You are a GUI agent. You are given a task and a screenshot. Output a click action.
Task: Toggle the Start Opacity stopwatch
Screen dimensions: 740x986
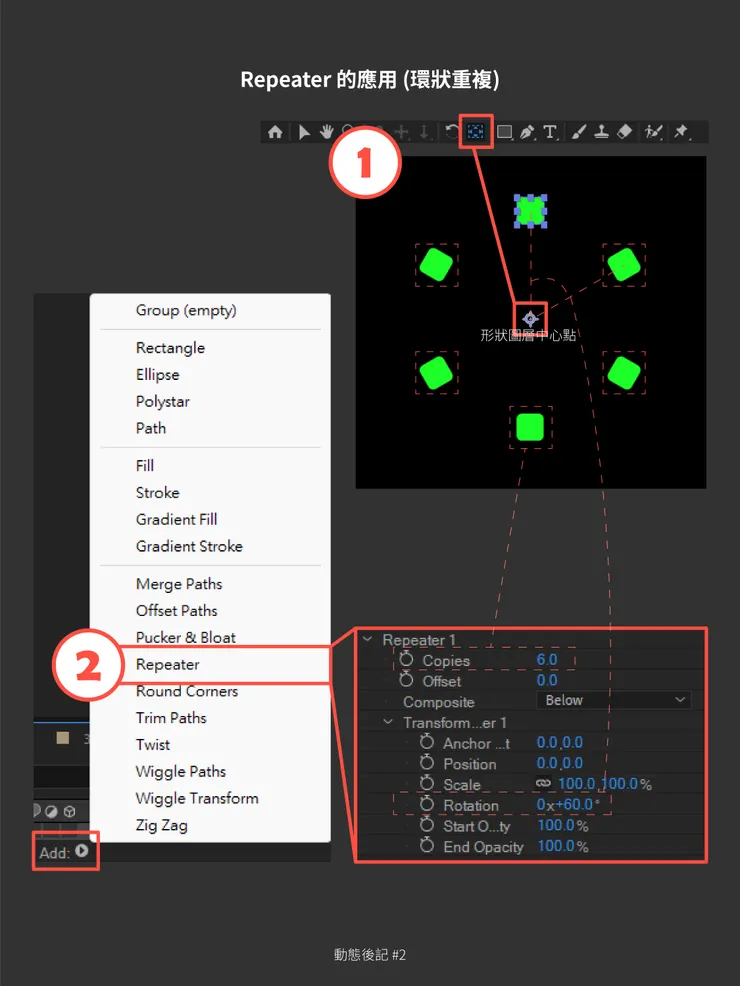coord(427,825)
